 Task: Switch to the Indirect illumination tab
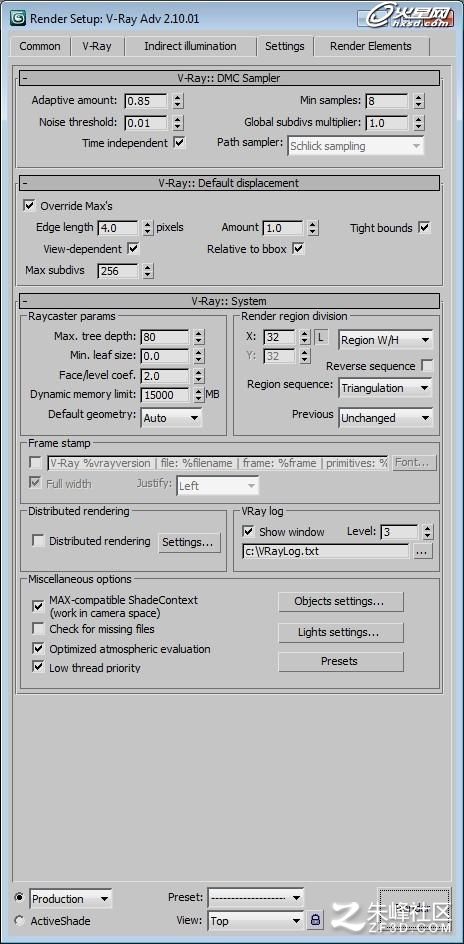point(190,46)
